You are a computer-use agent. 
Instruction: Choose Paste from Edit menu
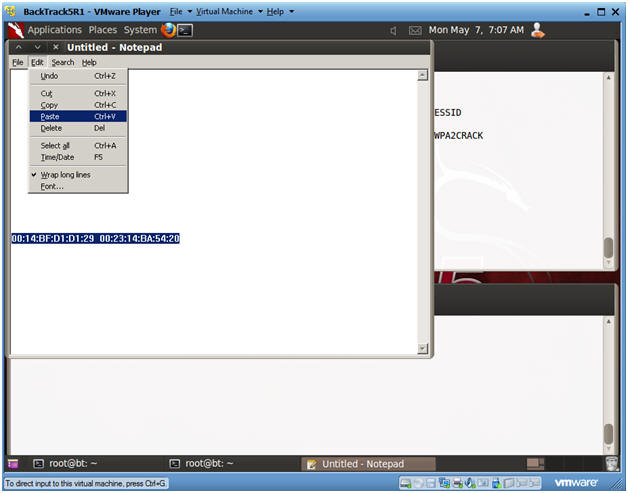coord(78,117)
